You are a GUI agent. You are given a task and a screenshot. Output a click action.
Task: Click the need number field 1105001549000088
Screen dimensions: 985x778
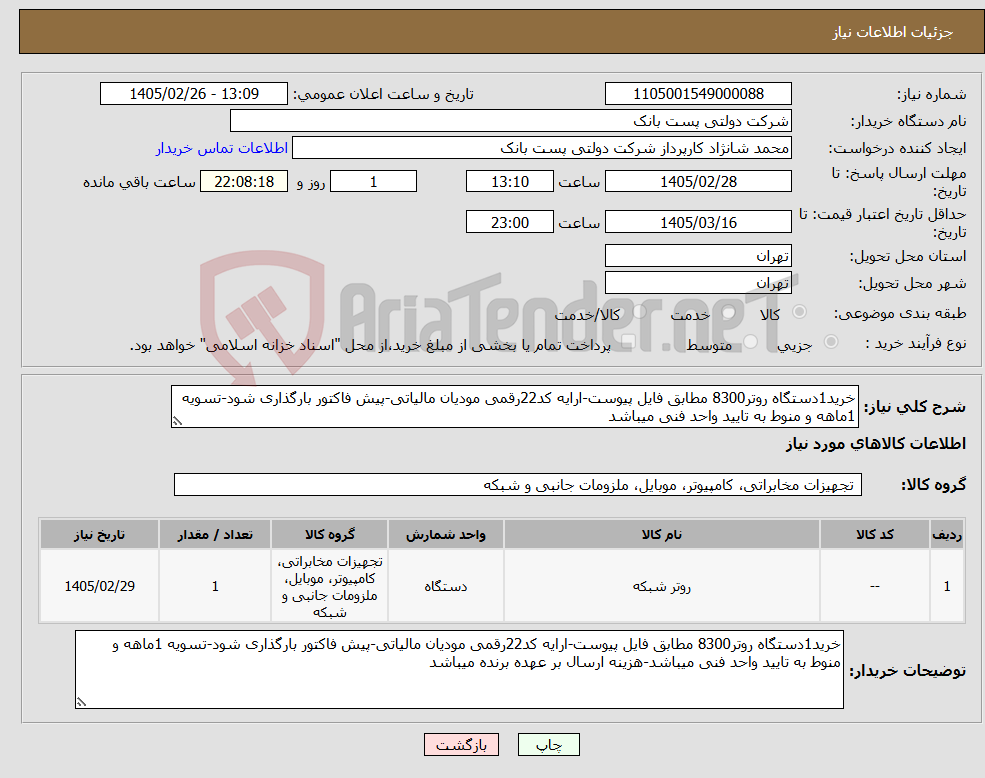[698, 94]
